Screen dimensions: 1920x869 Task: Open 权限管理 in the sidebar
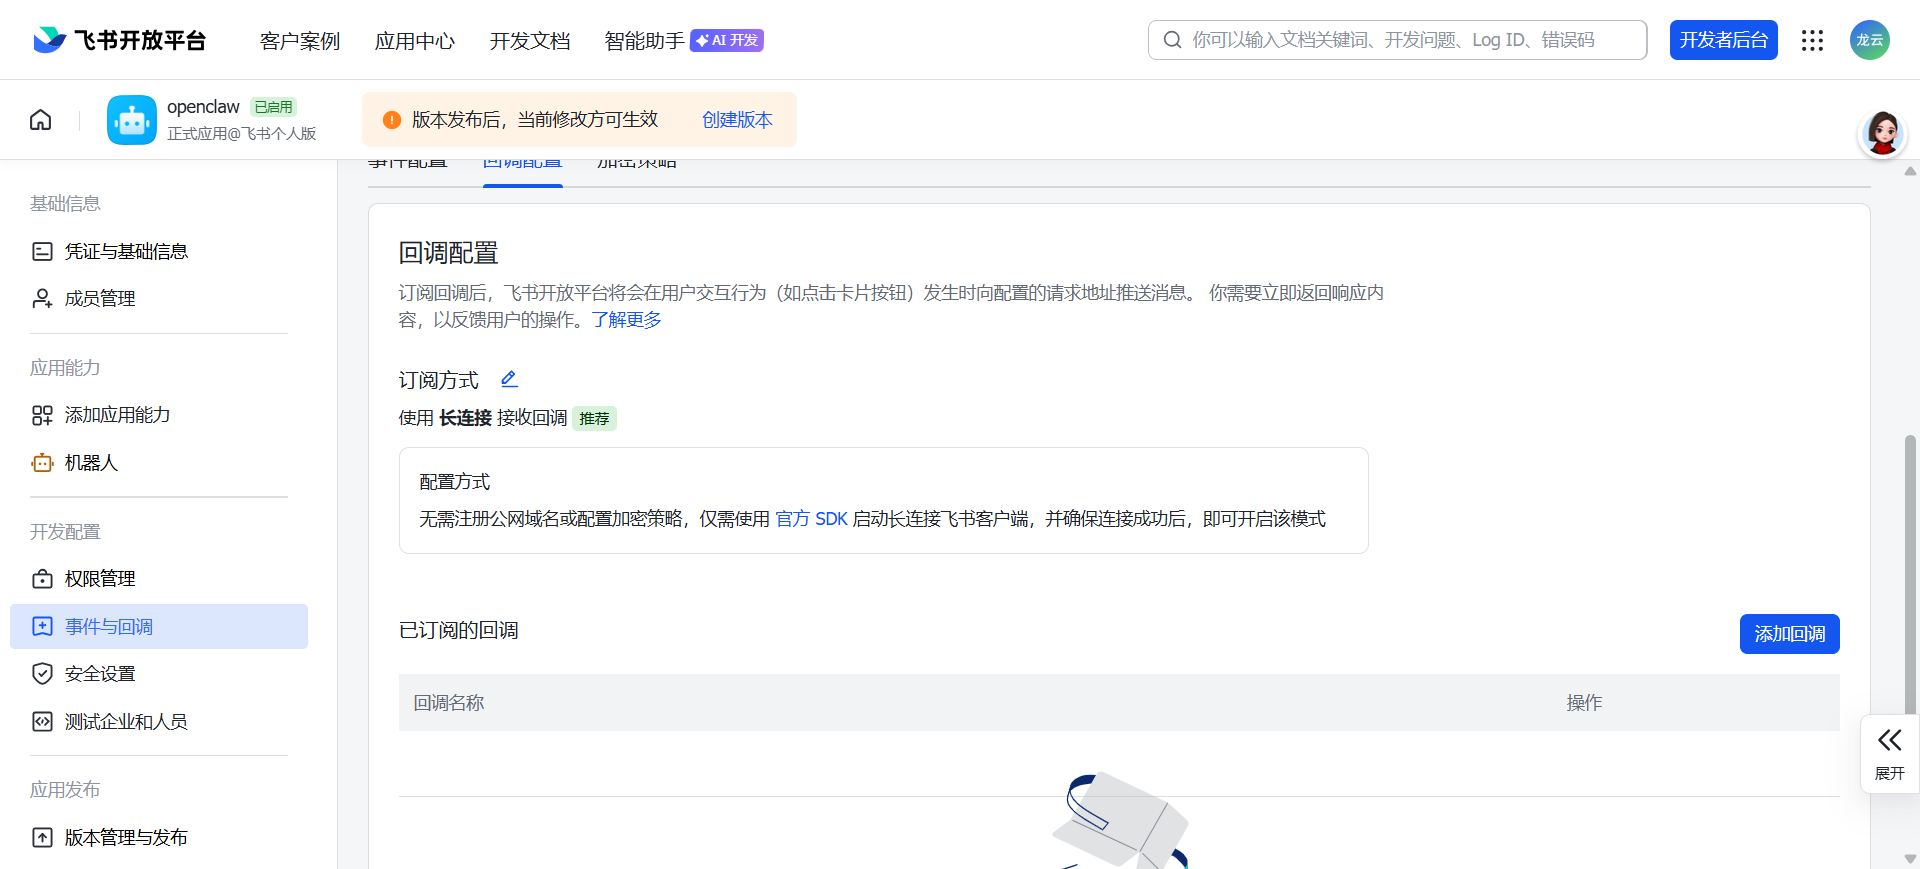point(100,579)
